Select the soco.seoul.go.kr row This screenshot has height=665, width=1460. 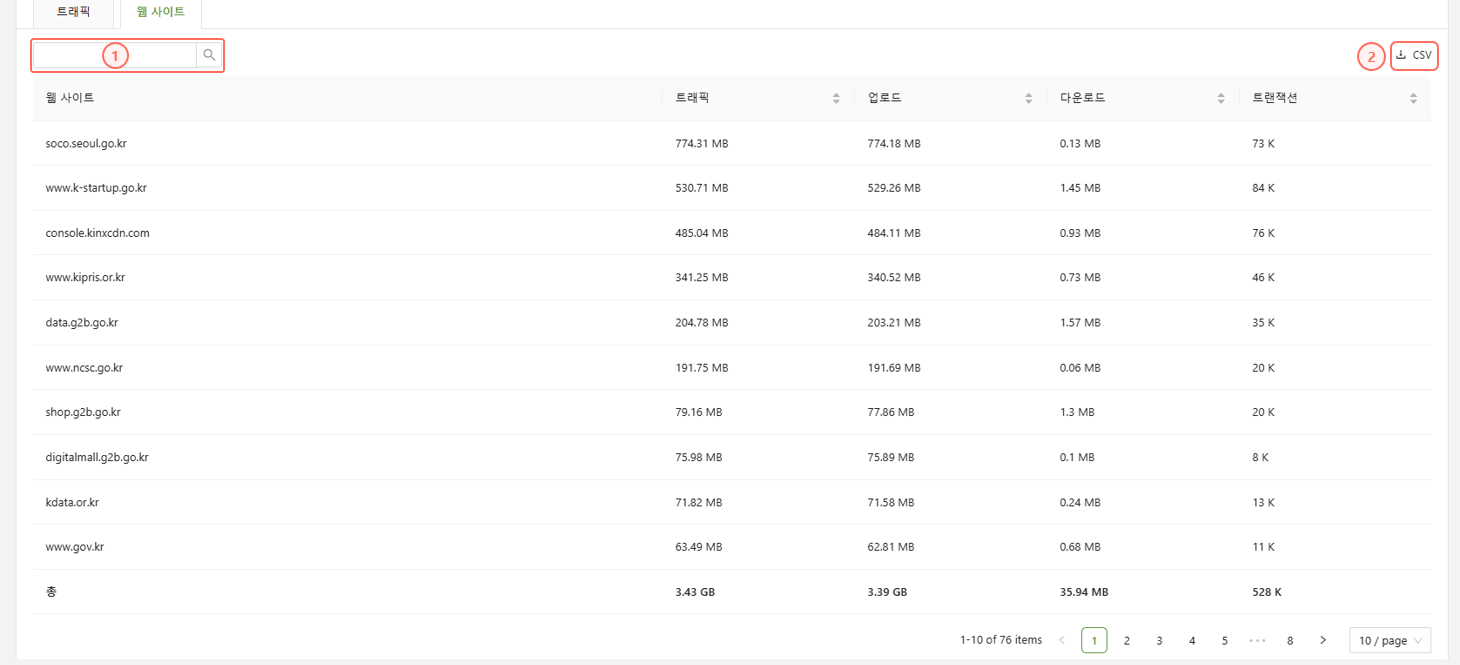click(86, 143)
